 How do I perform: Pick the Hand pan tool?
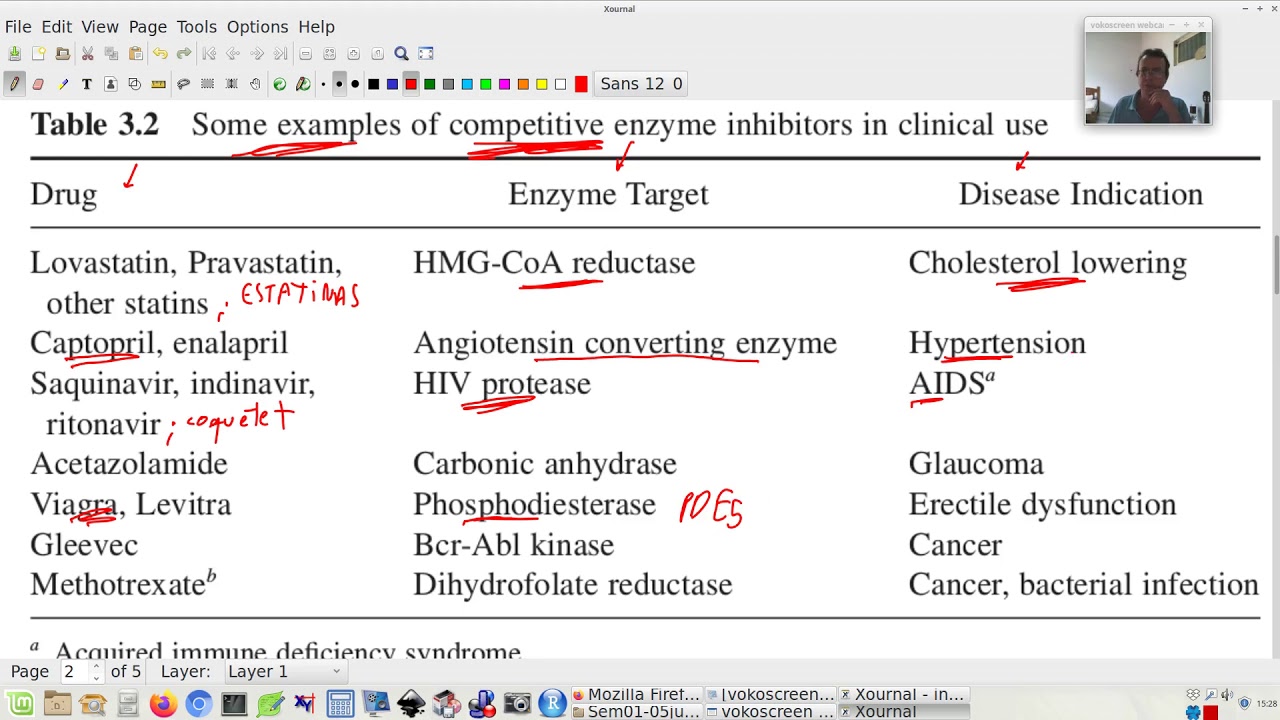[x=255, y=84]
